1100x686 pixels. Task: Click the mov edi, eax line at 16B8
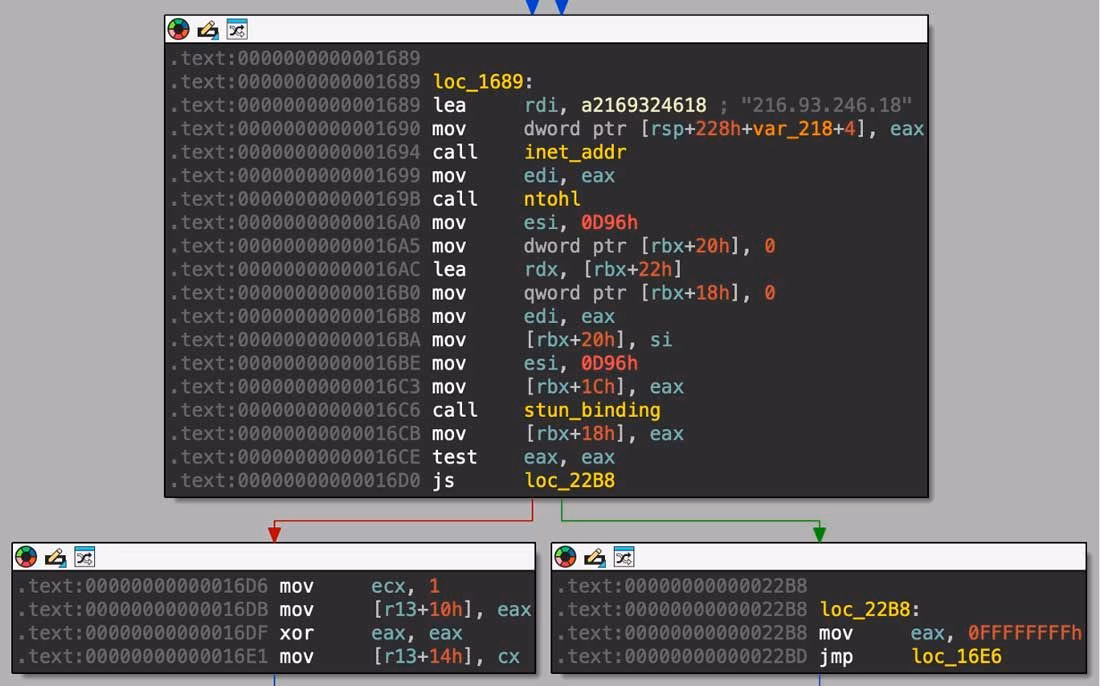coord(523,317)
